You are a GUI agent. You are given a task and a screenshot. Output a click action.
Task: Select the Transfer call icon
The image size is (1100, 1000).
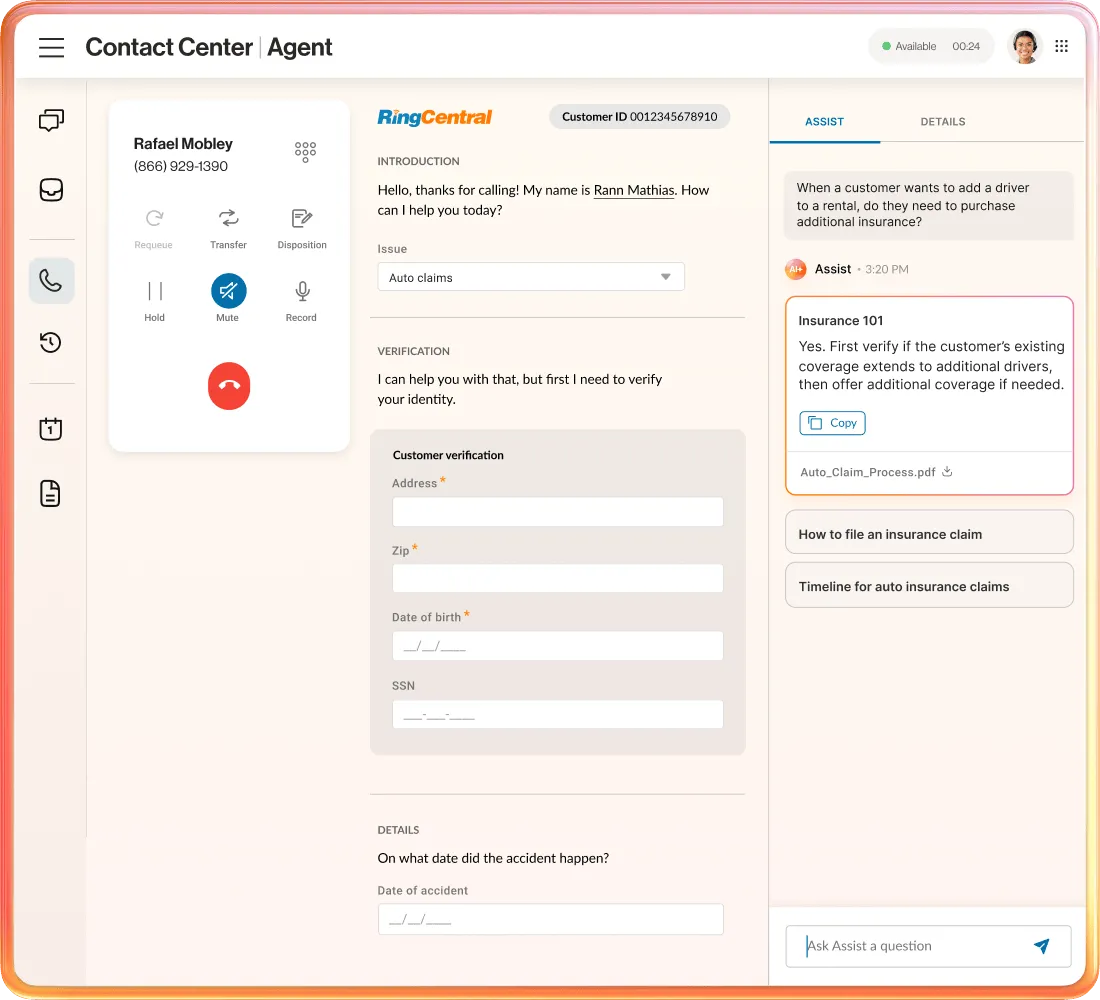click(x=228, y=218)
